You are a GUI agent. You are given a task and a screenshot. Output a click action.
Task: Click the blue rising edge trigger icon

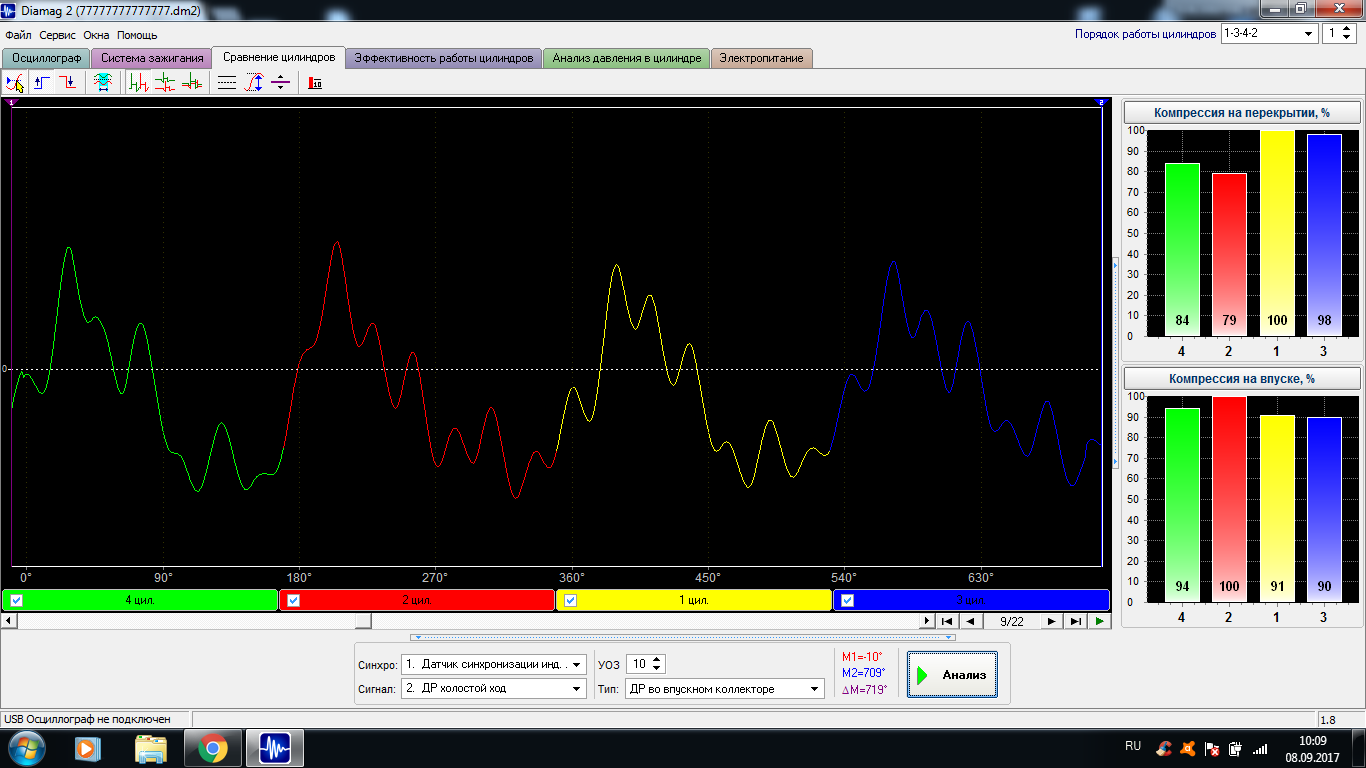tap(42, 83)
